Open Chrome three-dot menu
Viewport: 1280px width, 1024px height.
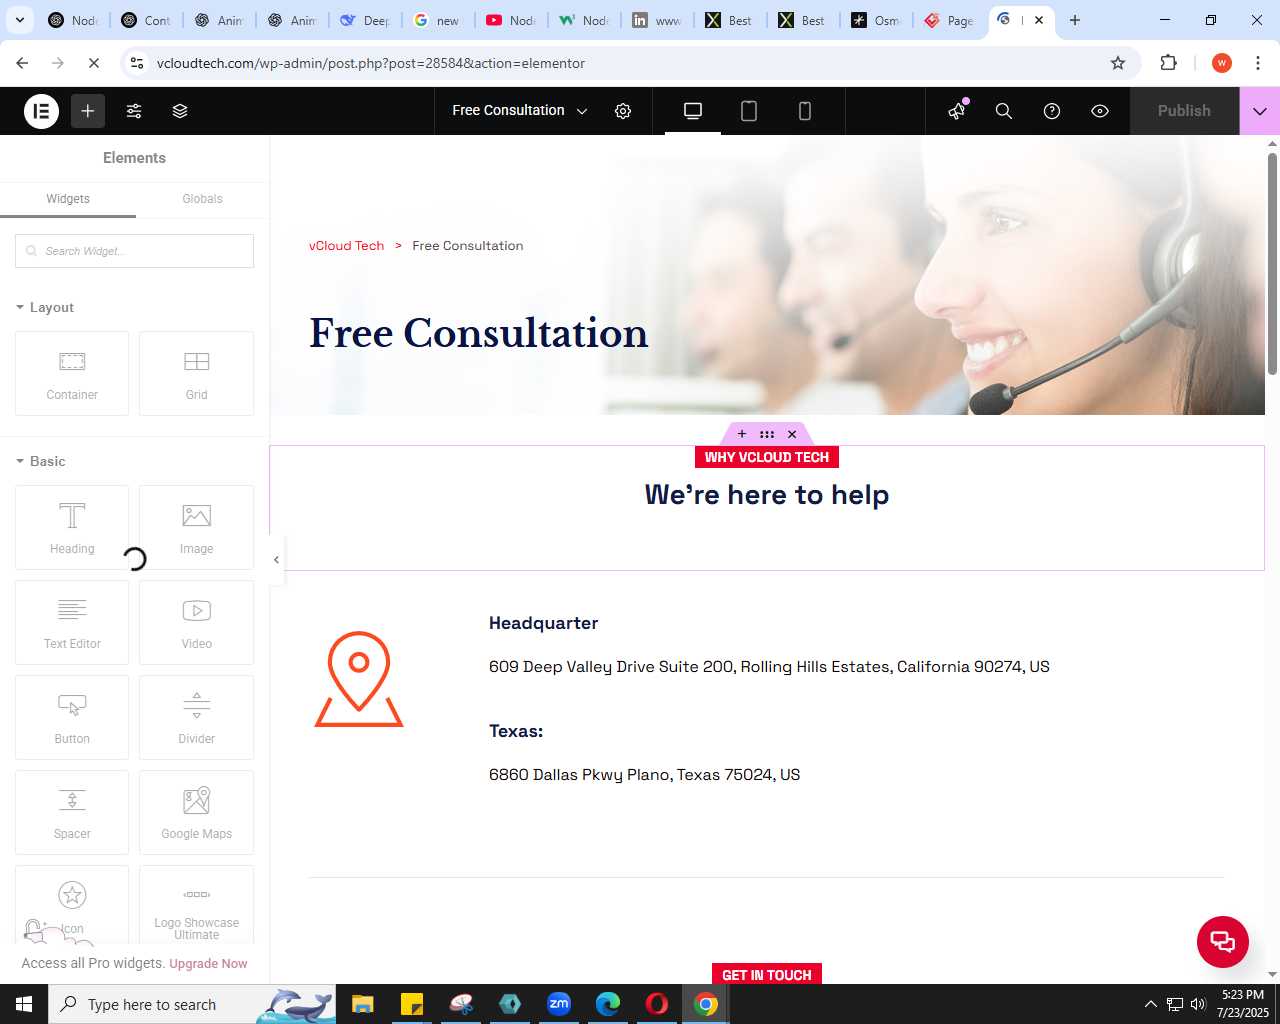tap(1258, 63)
